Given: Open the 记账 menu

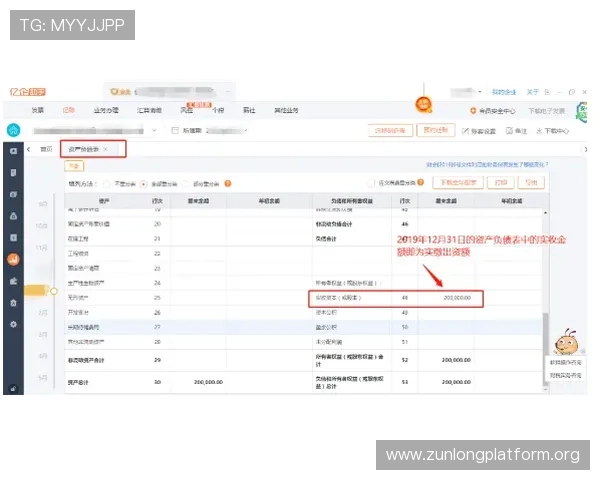Looking at the screenshot, I should click(68, 110).
